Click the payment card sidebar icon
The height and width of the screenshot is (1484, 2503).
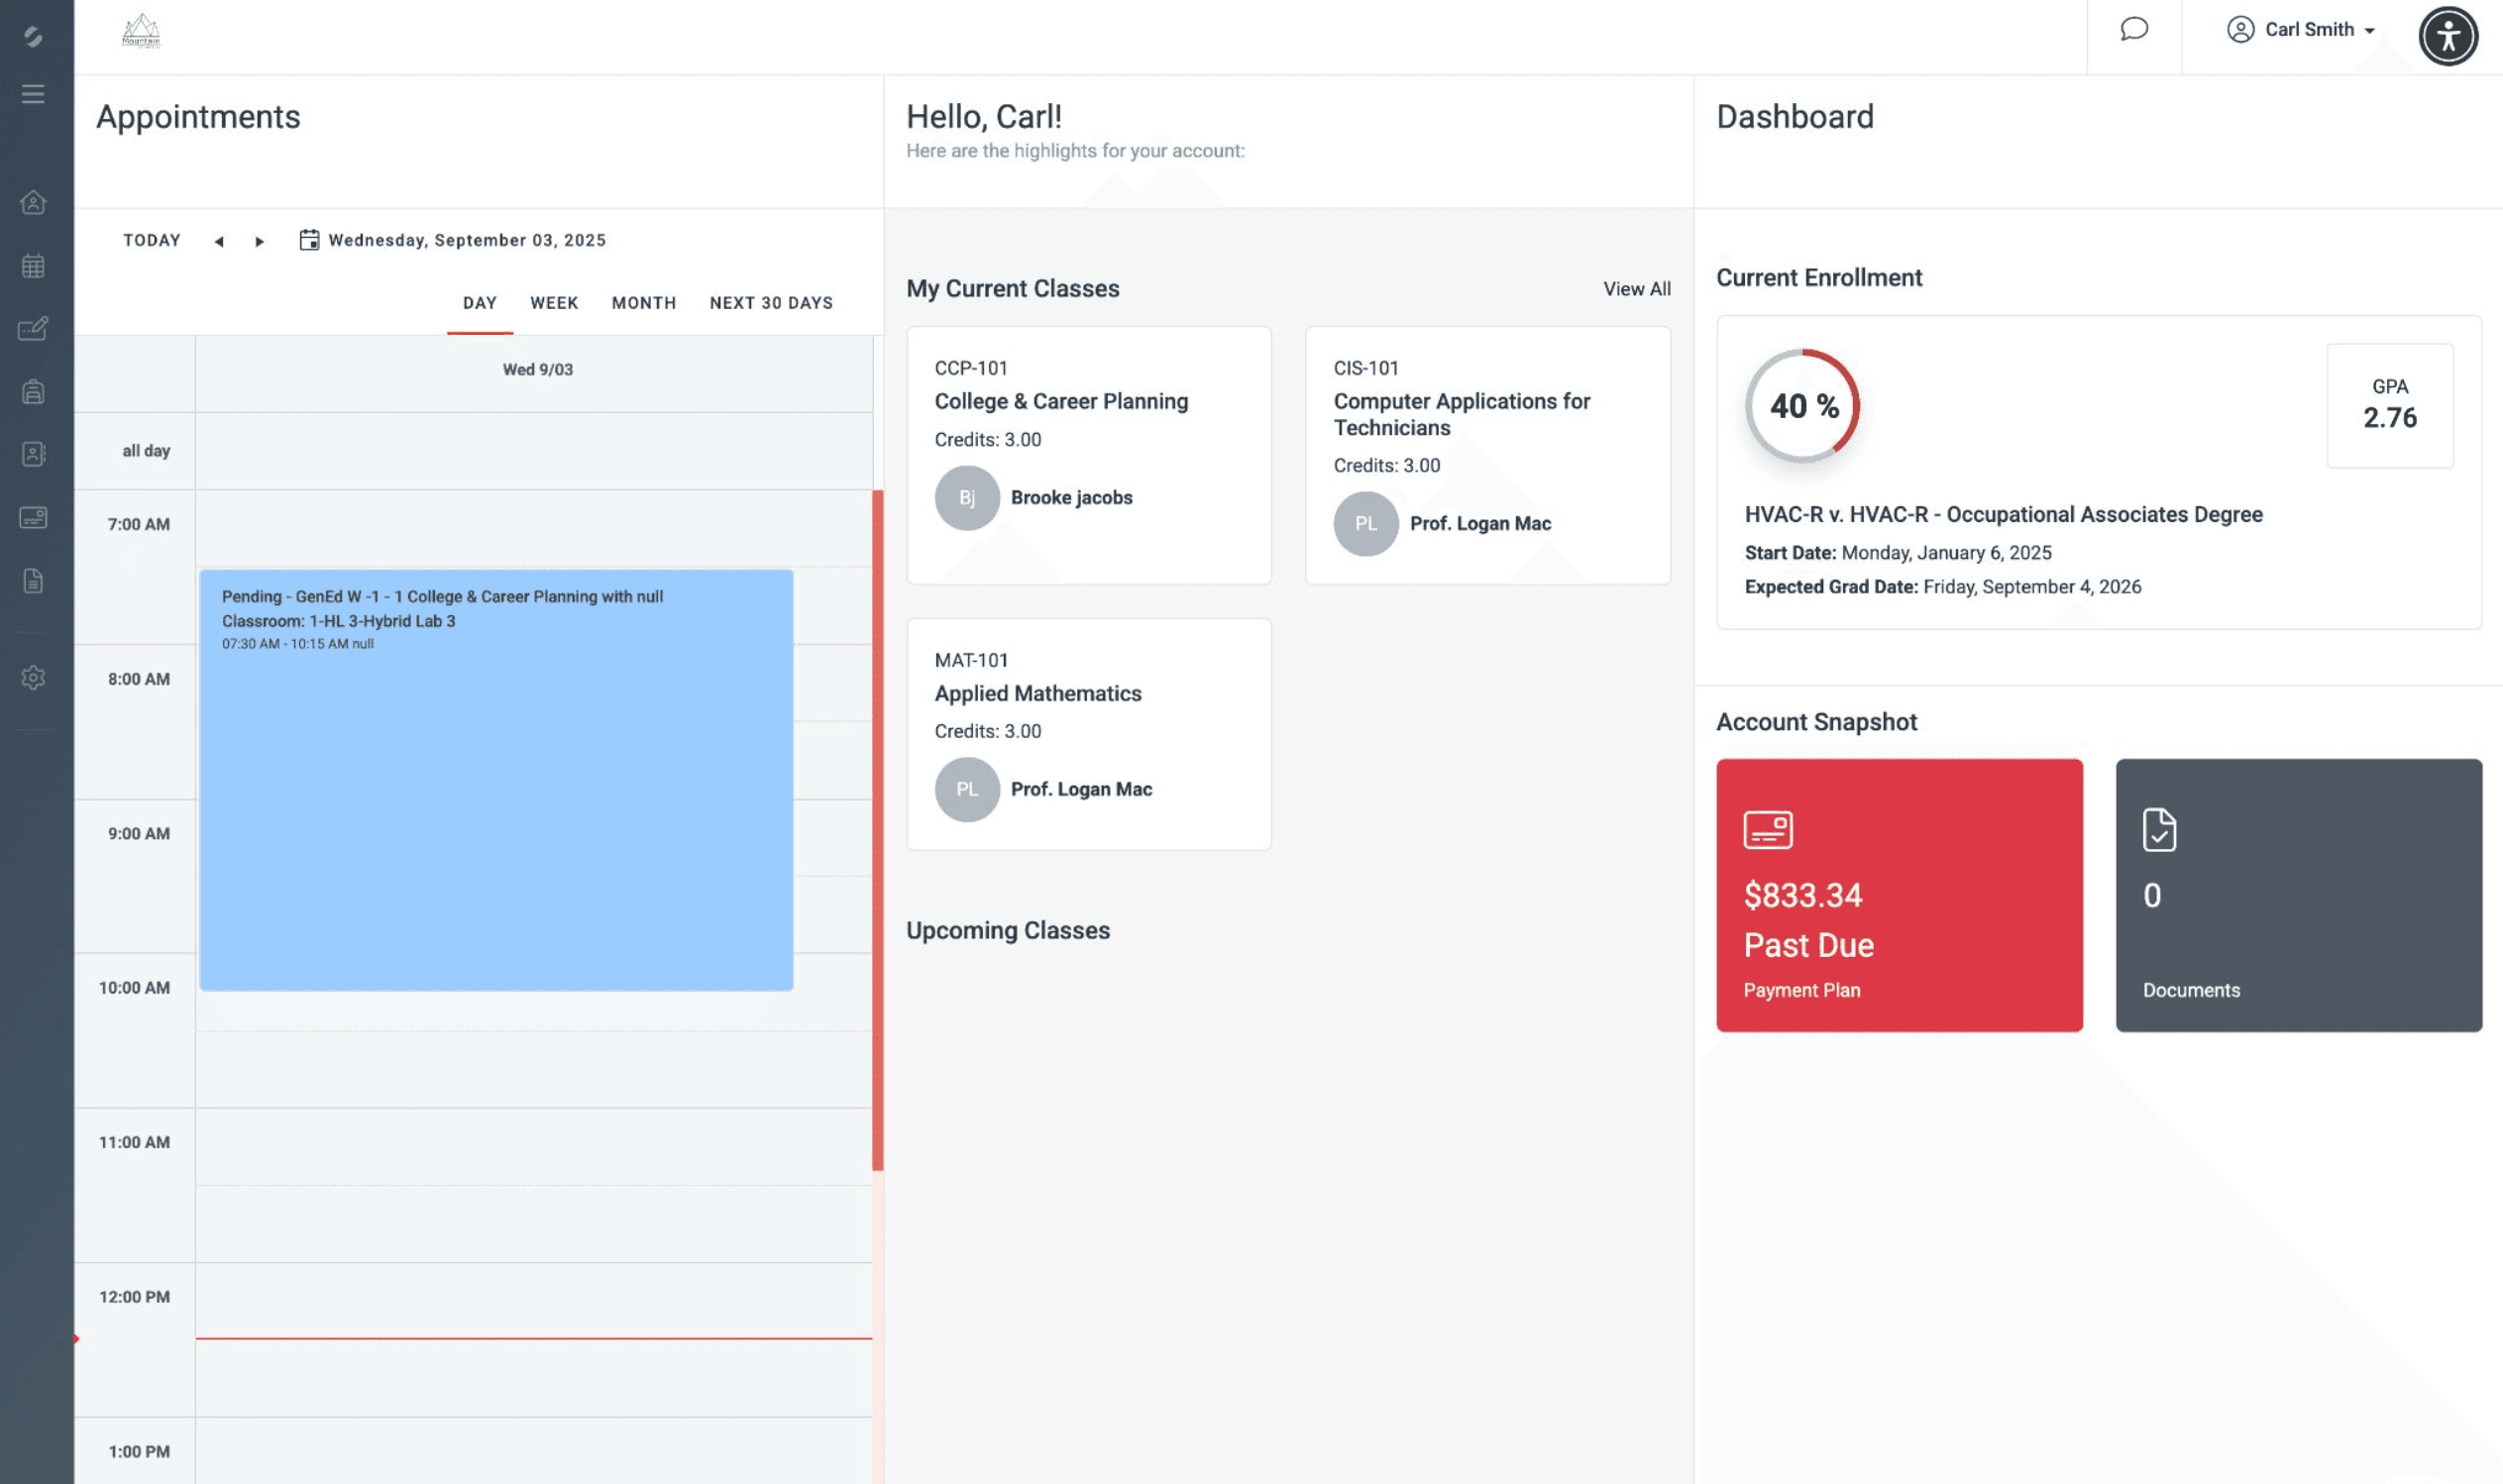[x=33, y=517]
